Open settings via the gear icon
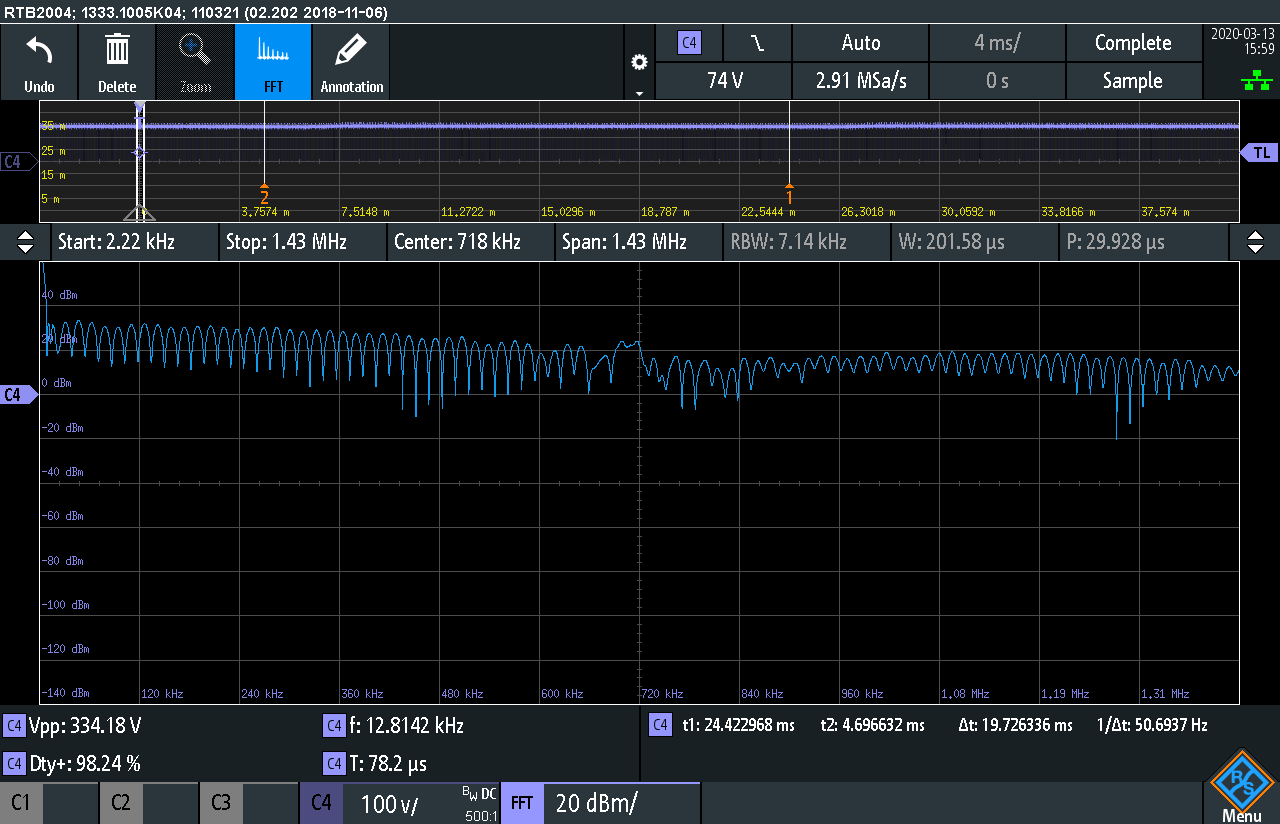The image size is (1280, 824). pyautogui.click(x=639, y=62)
